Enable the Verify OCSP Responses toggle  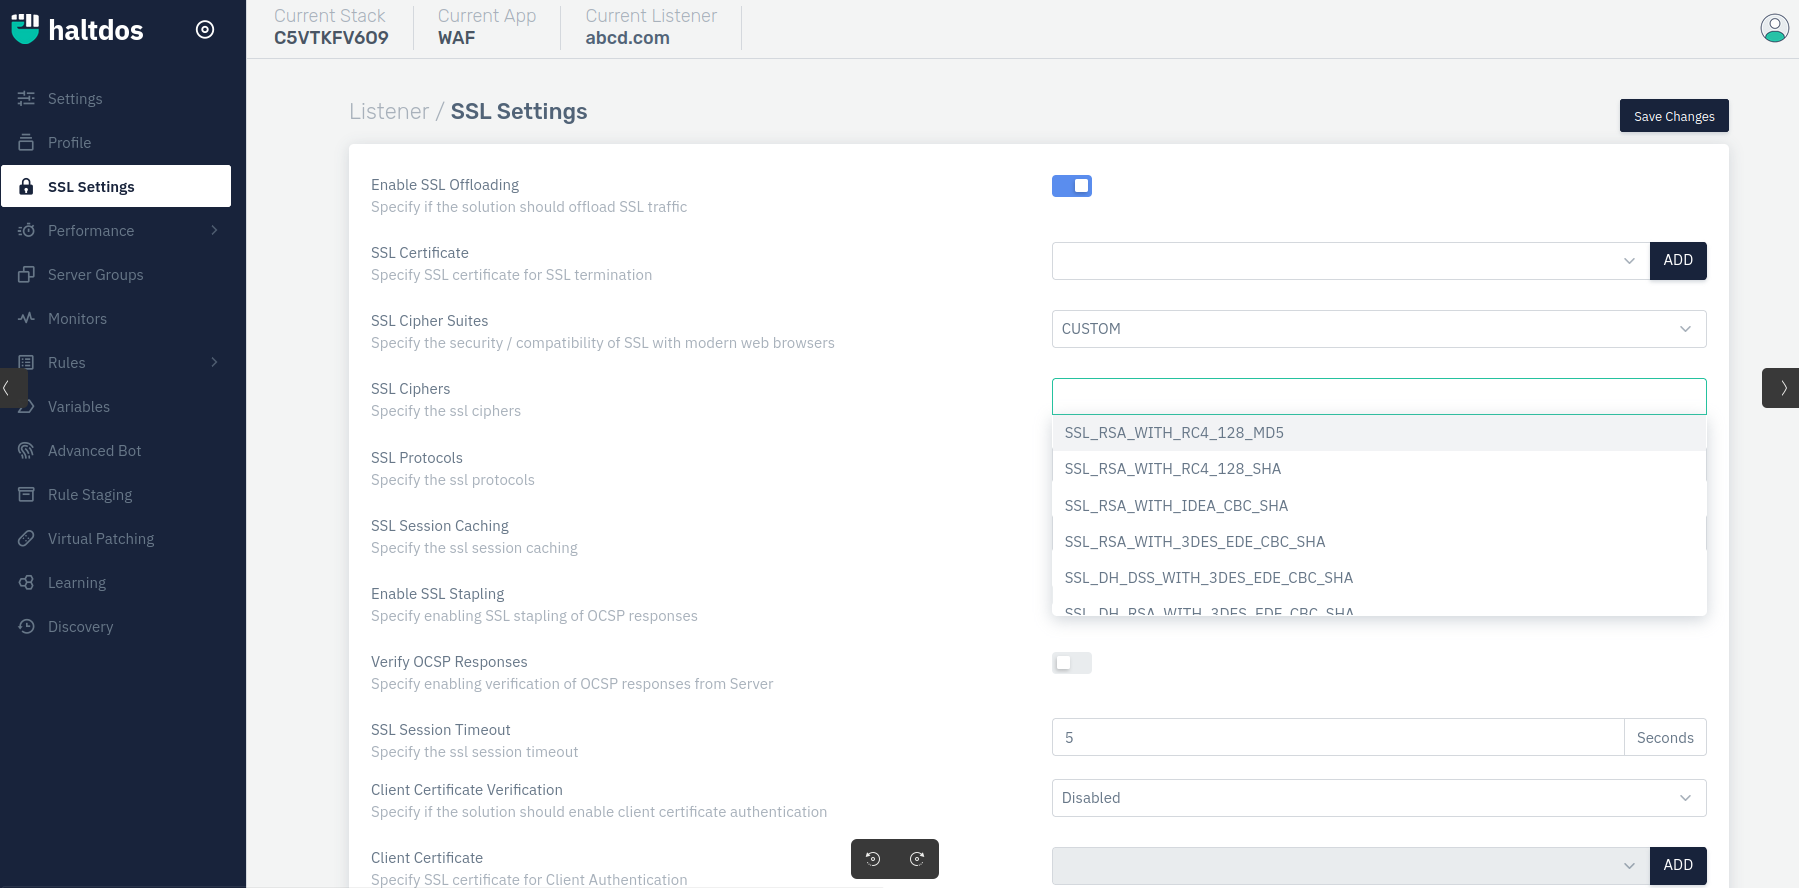coord(1071,663)
